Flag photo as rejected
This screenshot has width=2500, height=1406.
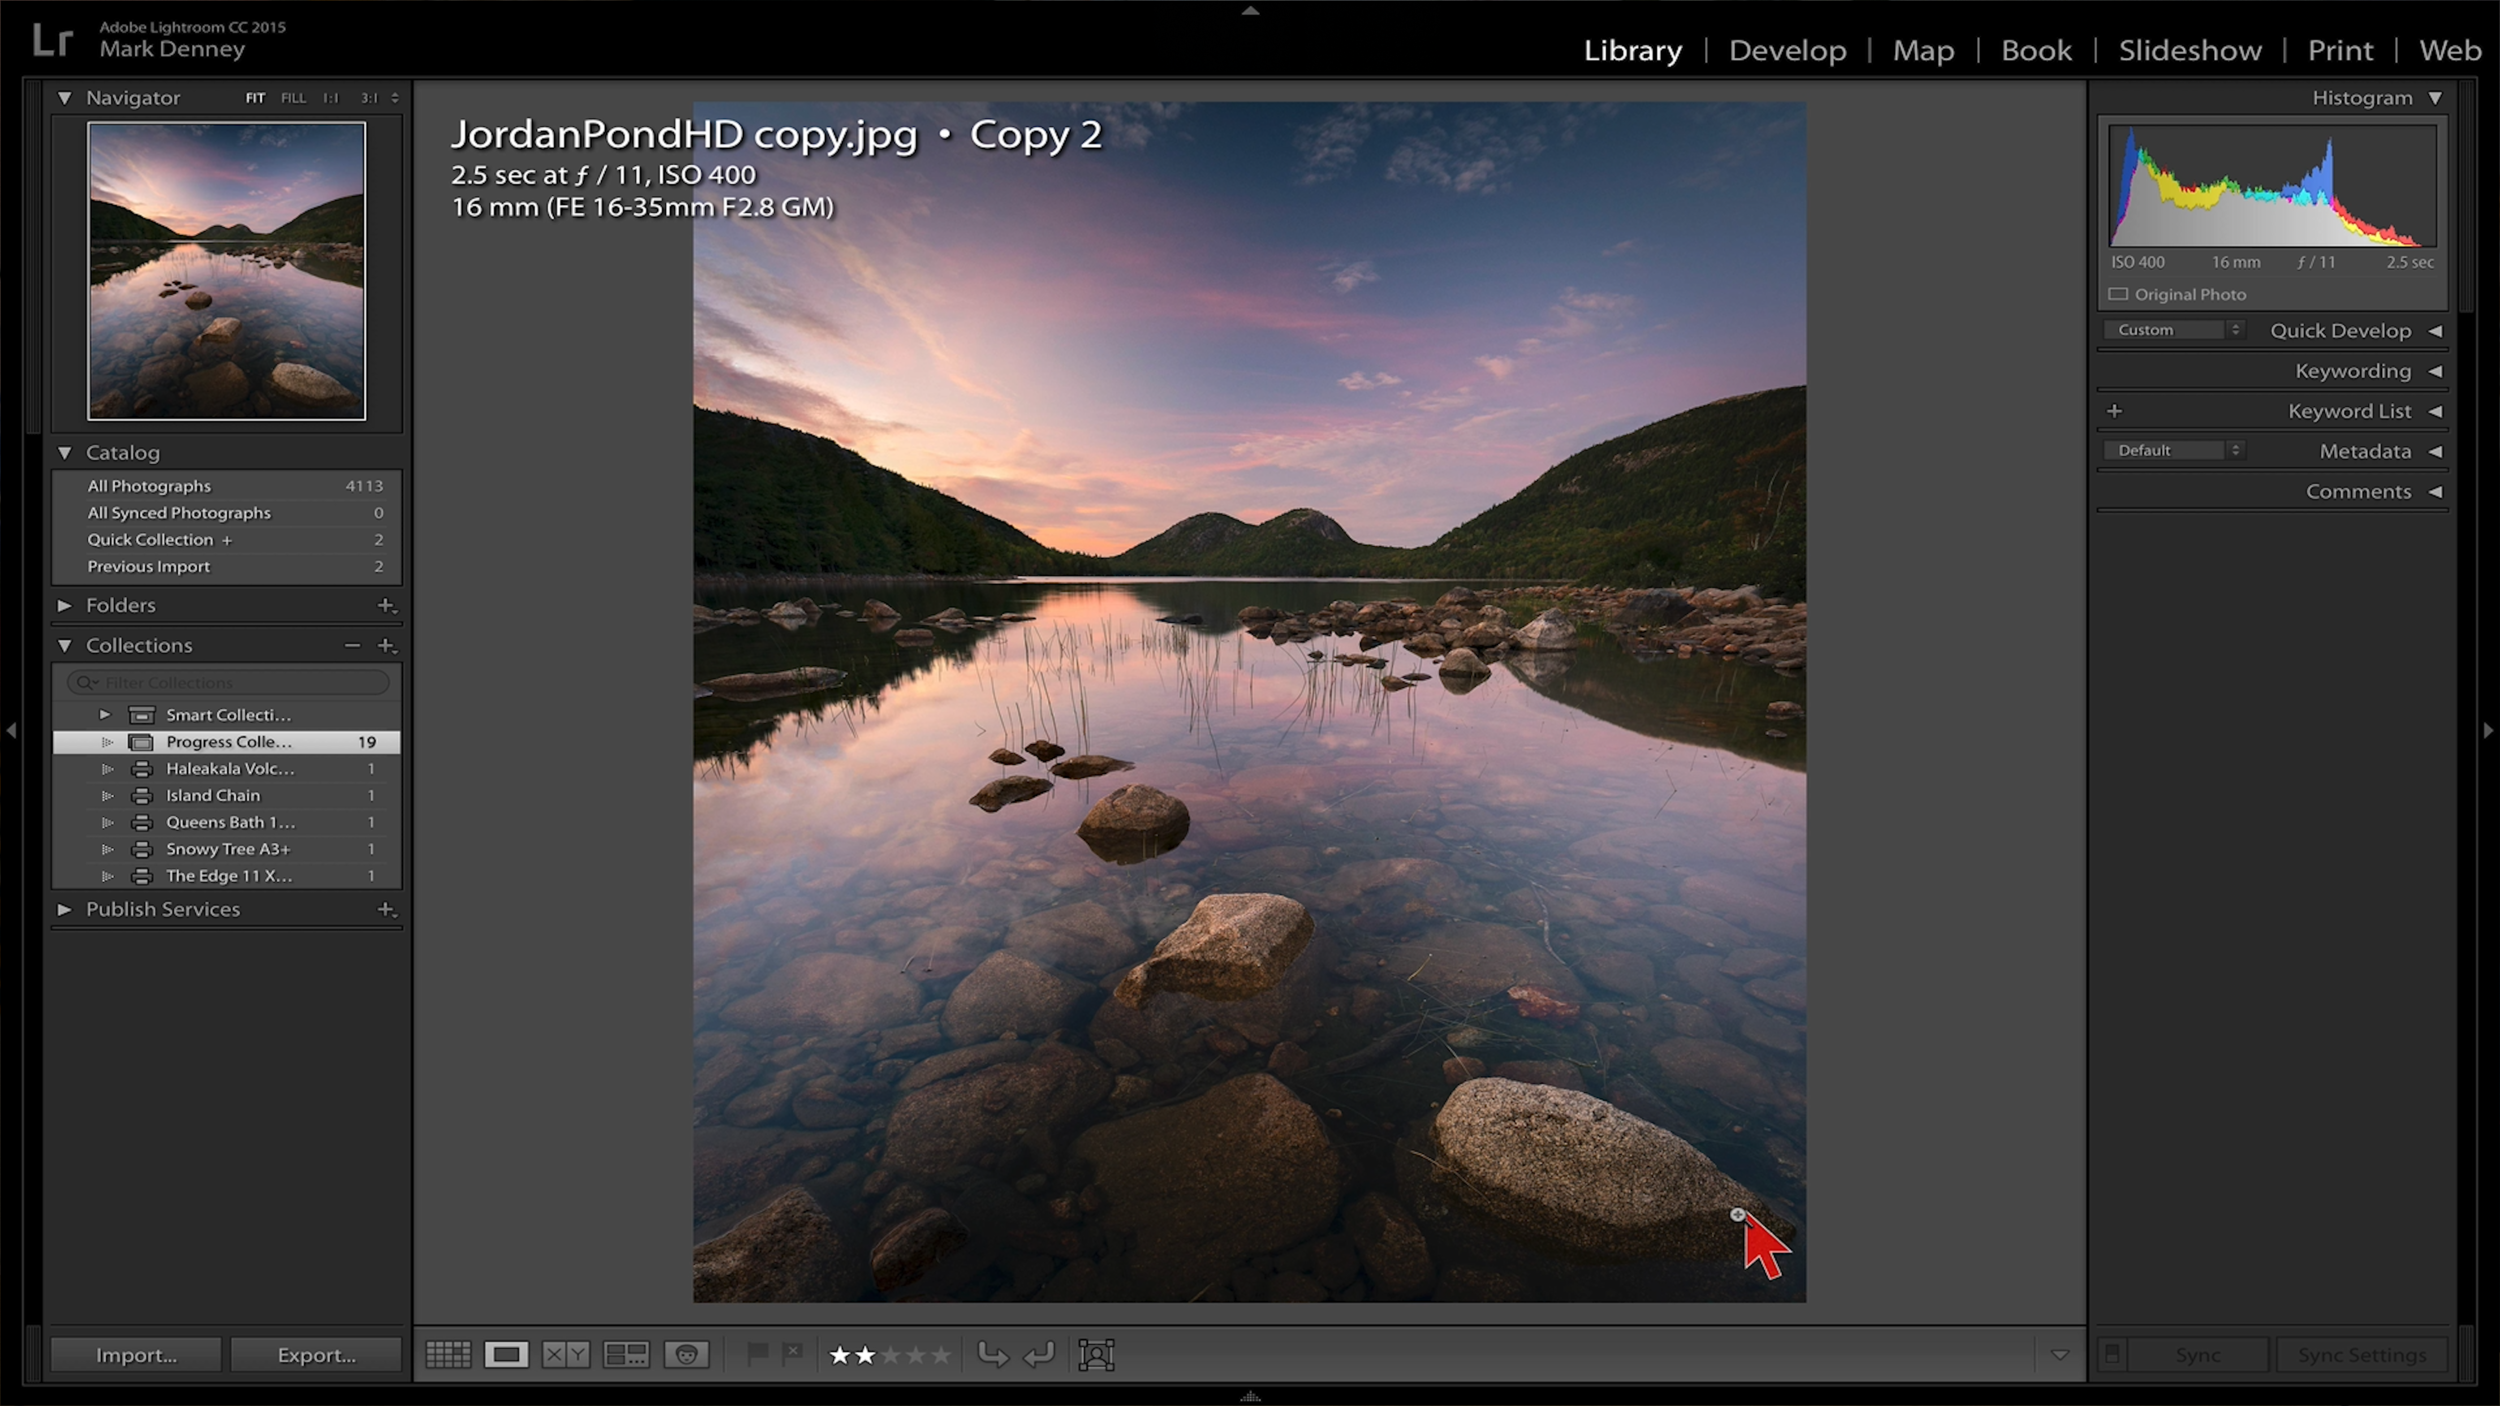click(792, 1355)
